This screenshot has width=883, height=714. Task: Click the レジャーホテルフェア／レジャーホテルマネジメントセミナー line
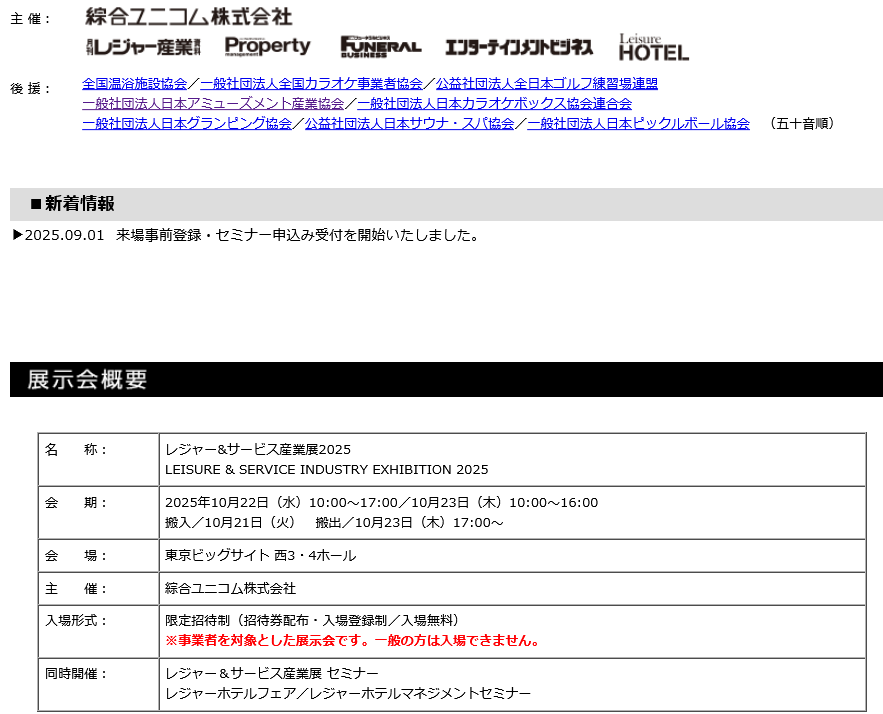[348, 693]
